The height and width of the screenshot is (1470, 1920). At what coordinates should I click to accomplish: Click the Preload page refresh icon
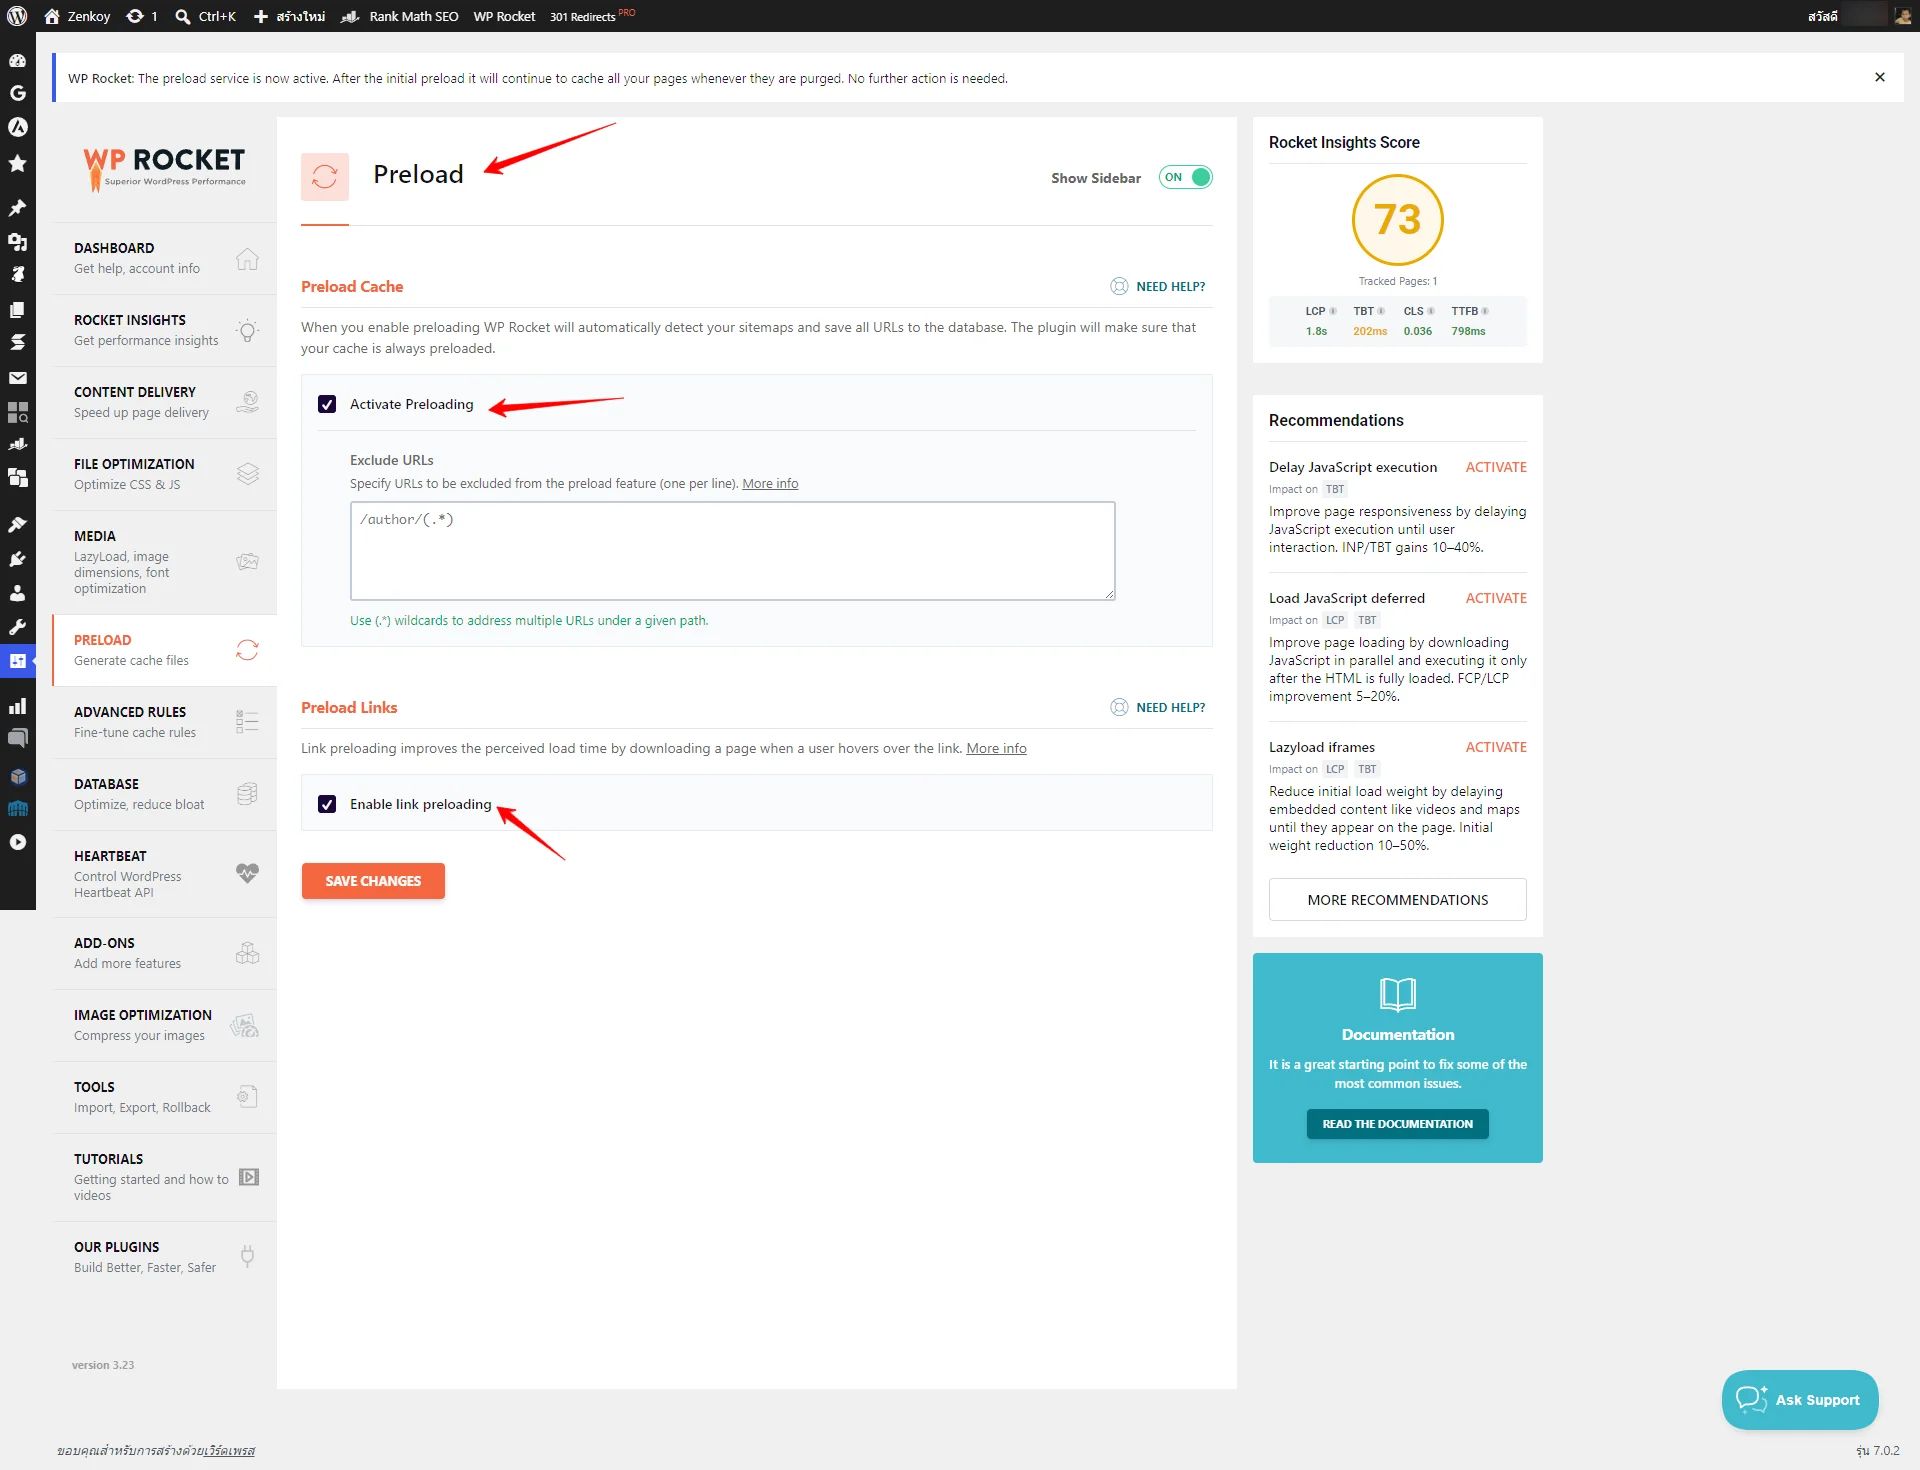[325, 177]
